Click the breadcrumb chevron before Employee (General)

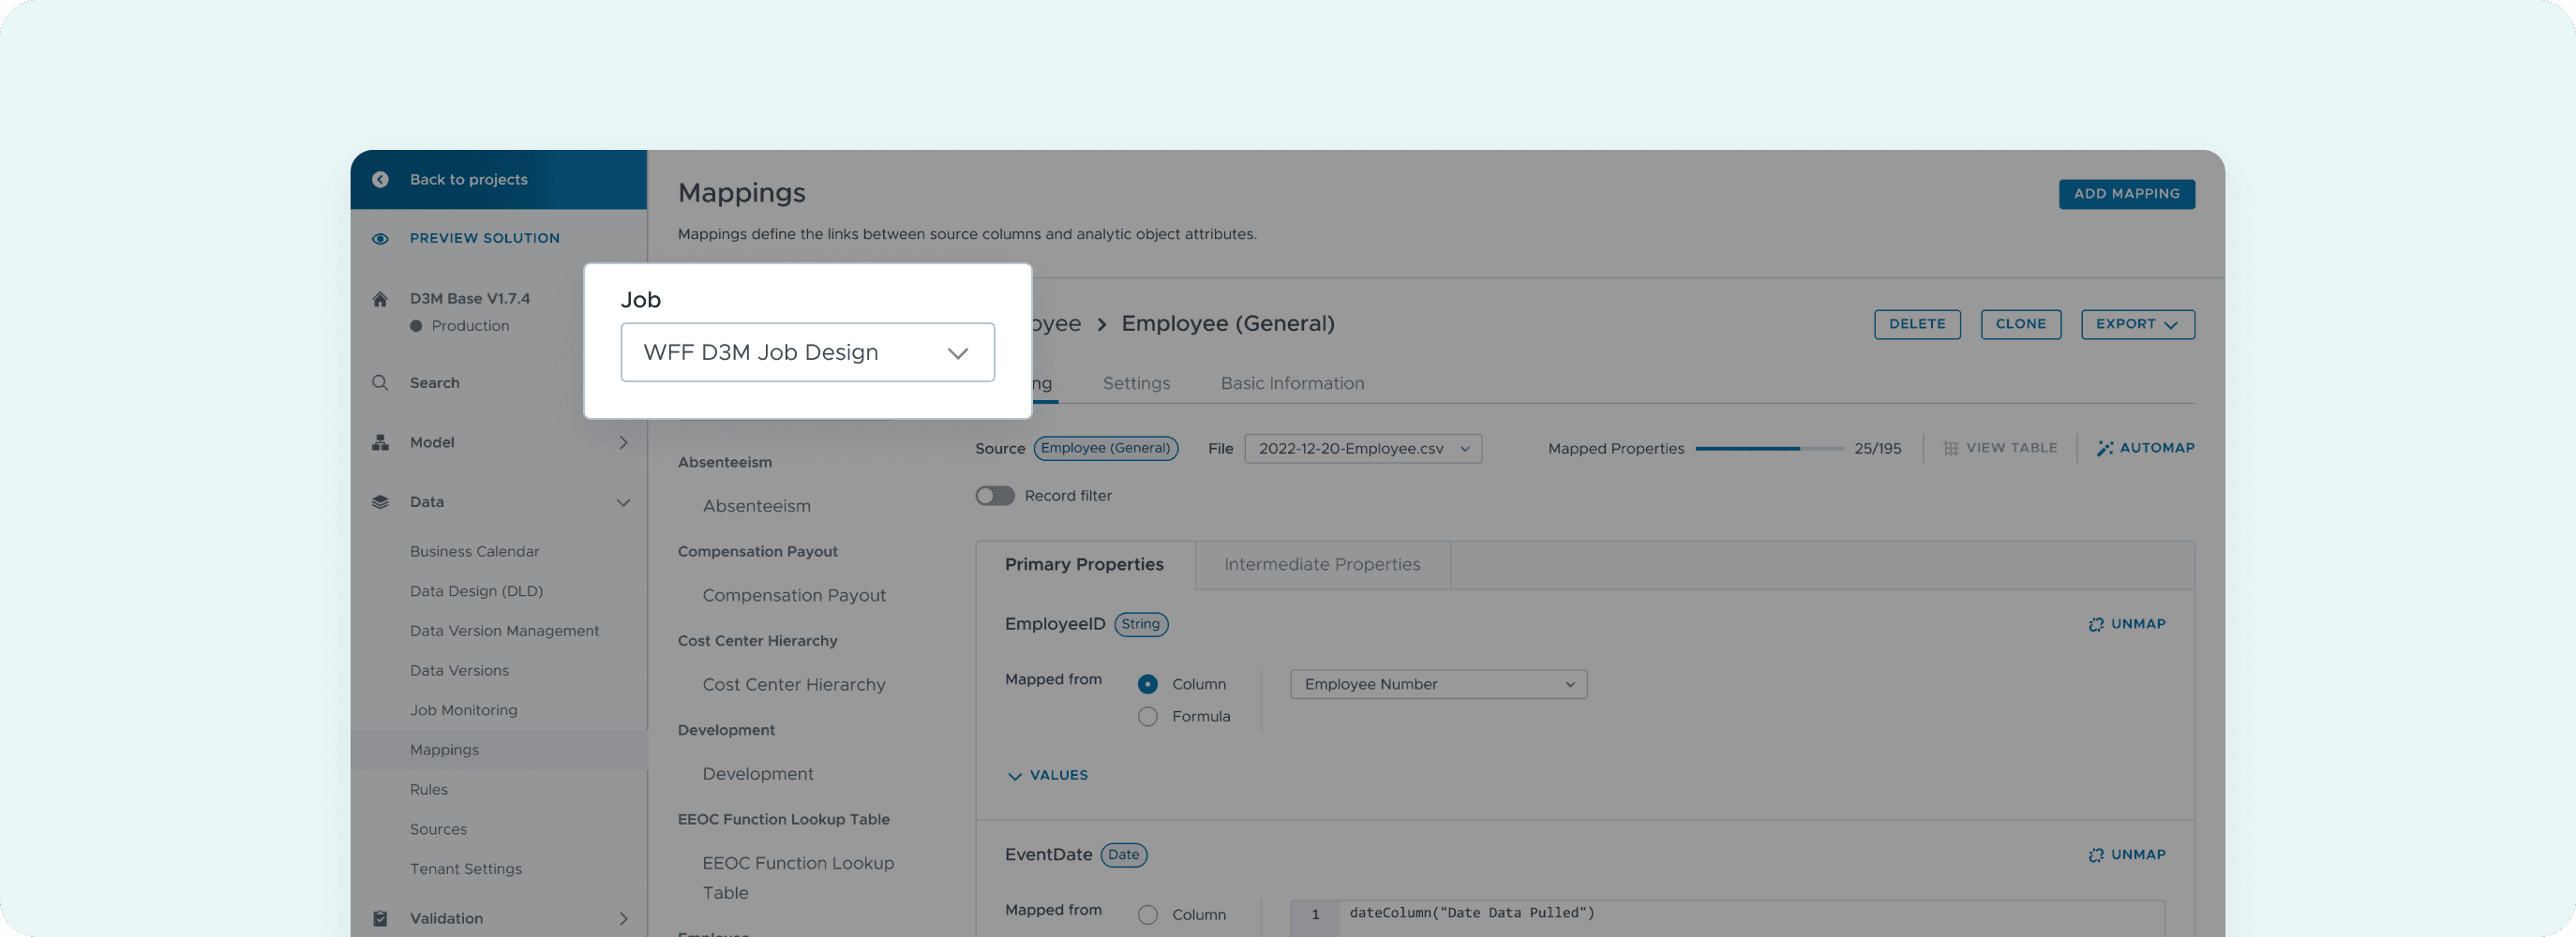[x=1102, y=324]
